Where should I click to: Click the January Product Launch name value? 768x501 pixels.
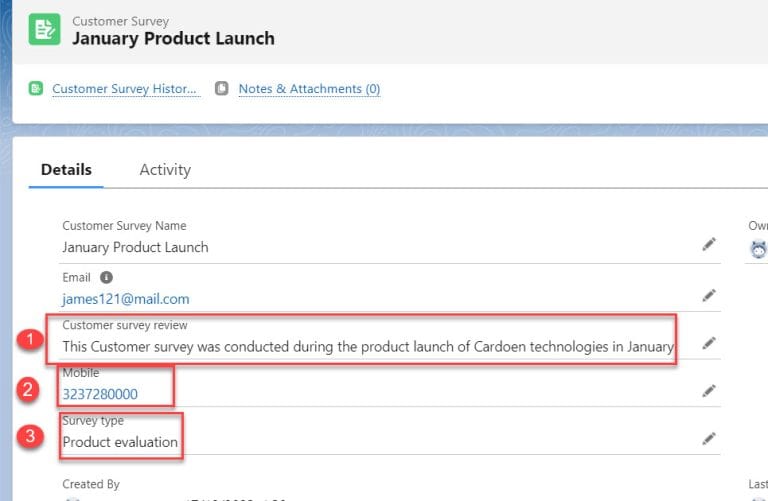pos(135,247)
